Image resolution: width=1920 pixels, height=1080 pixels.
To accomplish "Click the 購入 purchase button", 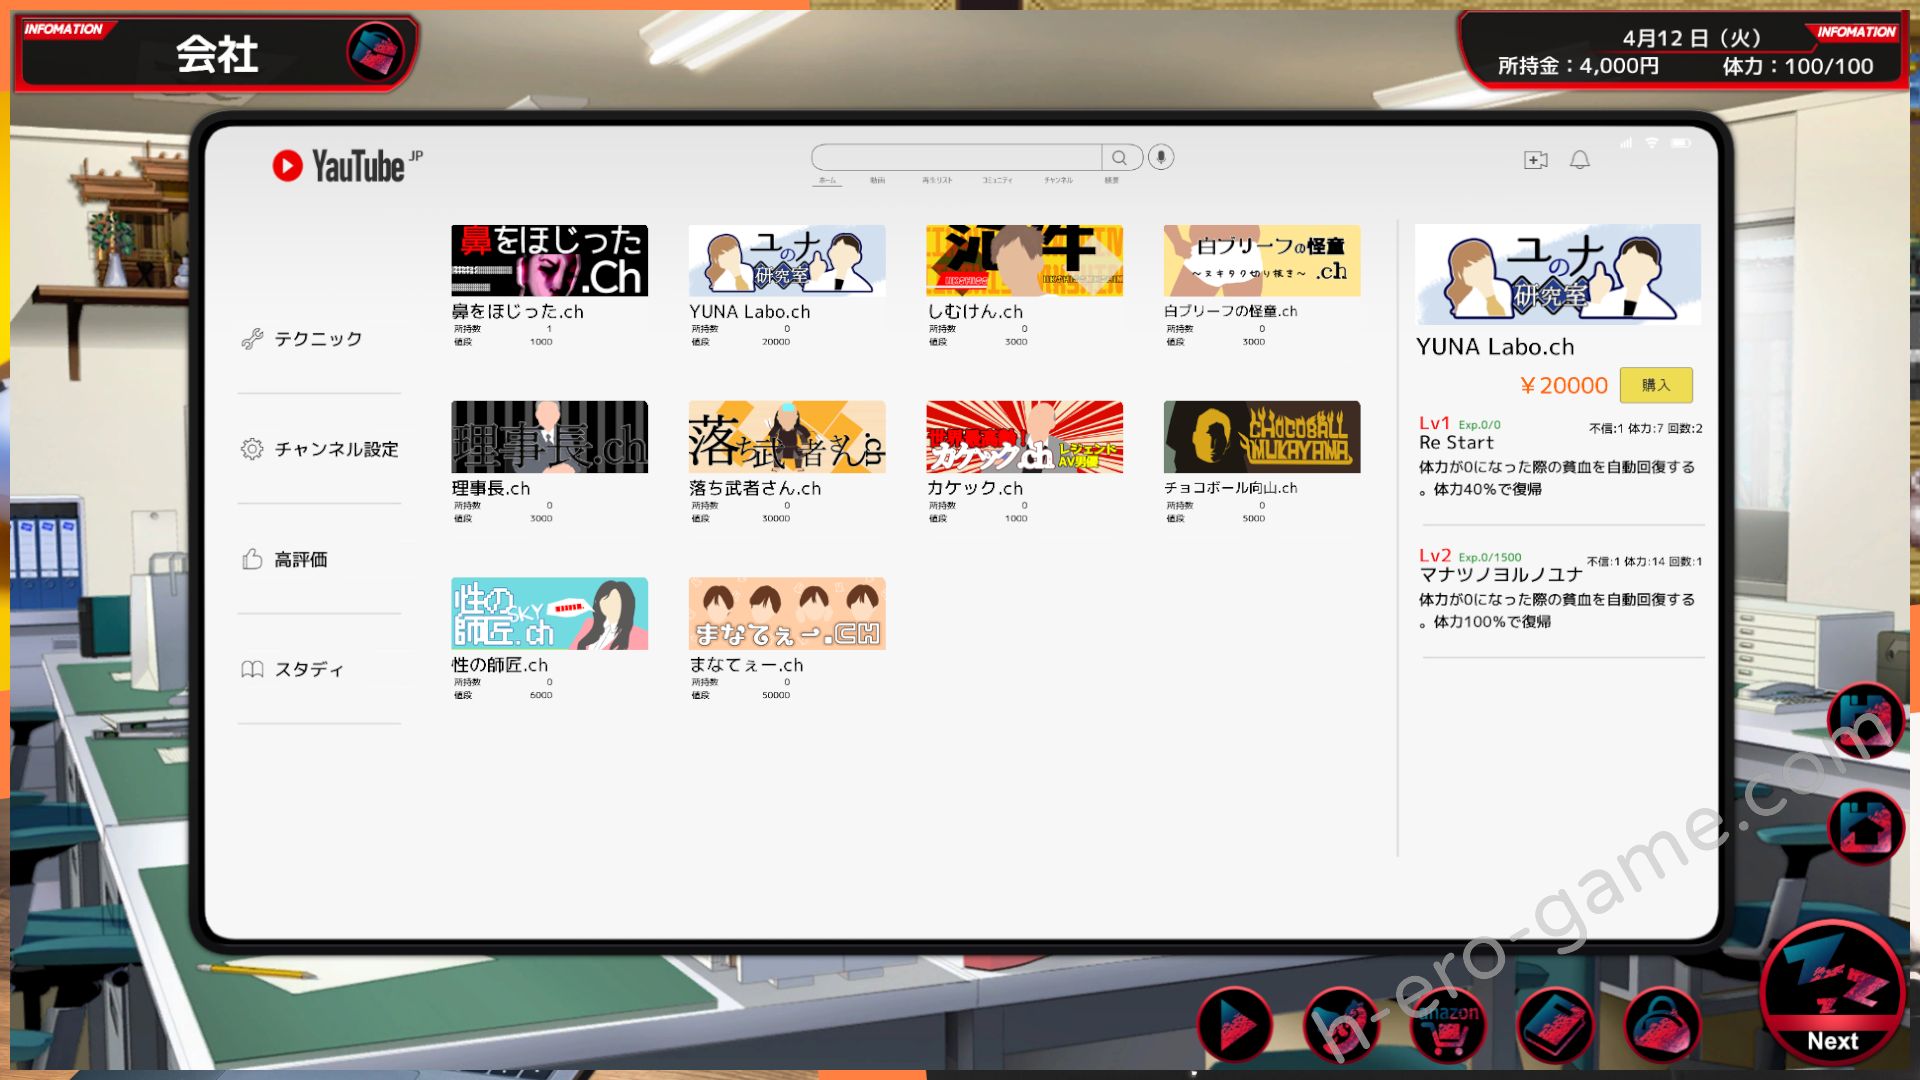I will [x=1656, y=385].
